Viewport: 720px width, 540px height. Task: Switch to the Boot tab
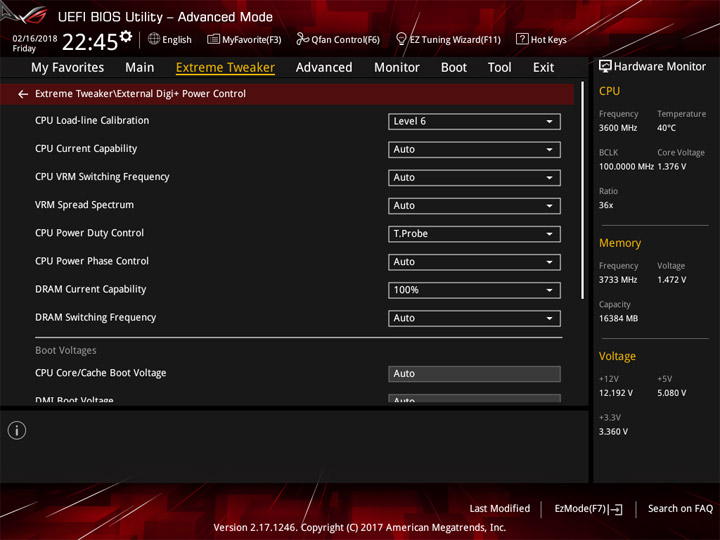click(x=454, y=68)
